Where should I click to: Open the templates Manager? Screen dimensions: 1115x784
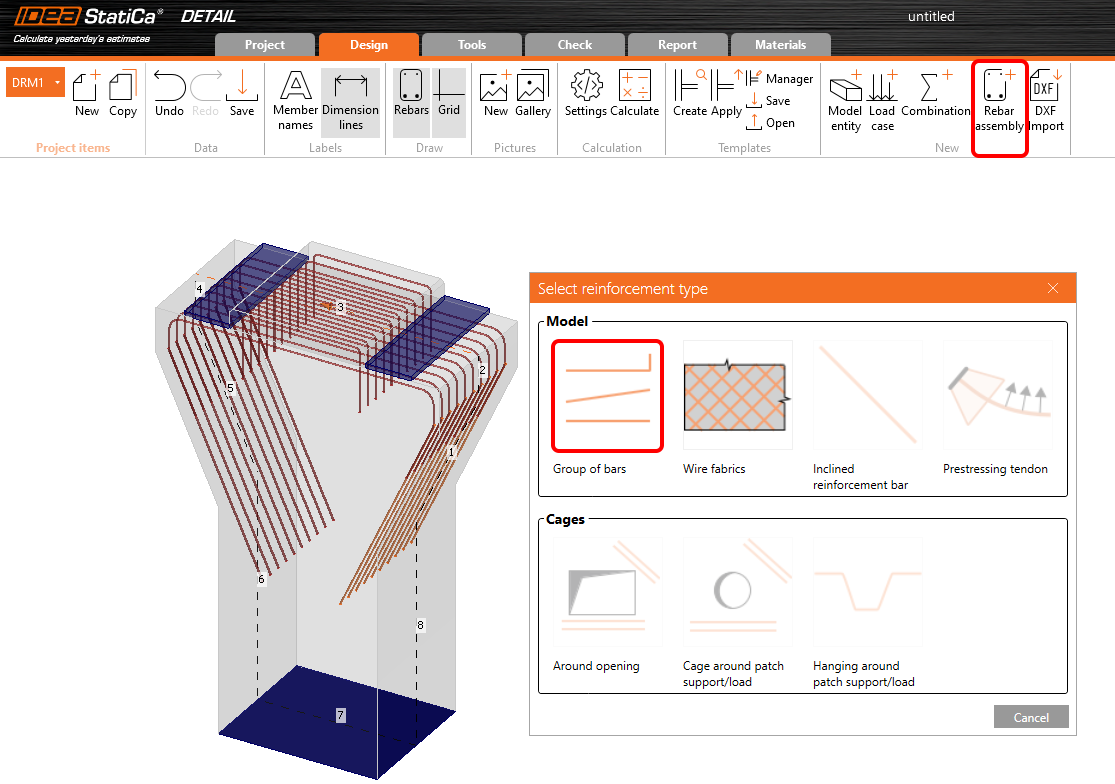(x=778, y=79)
